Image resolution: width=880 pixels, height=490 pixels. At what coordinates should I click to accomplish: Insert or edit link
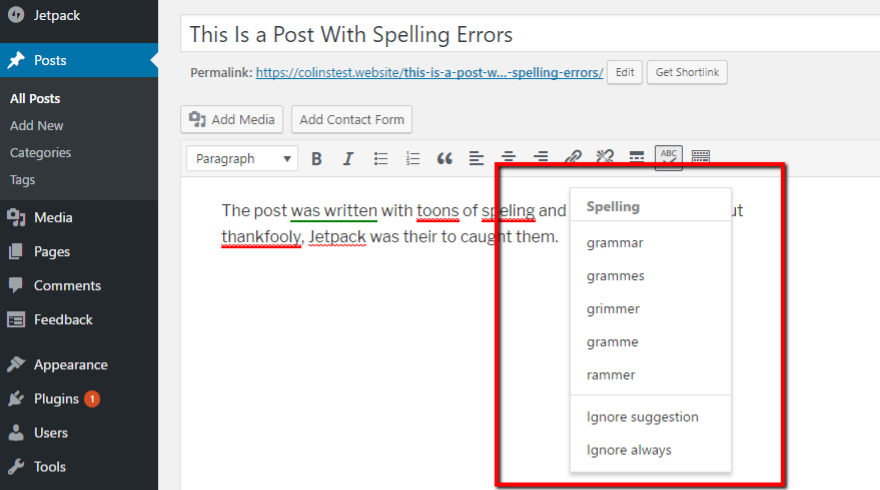click(572, 157)
